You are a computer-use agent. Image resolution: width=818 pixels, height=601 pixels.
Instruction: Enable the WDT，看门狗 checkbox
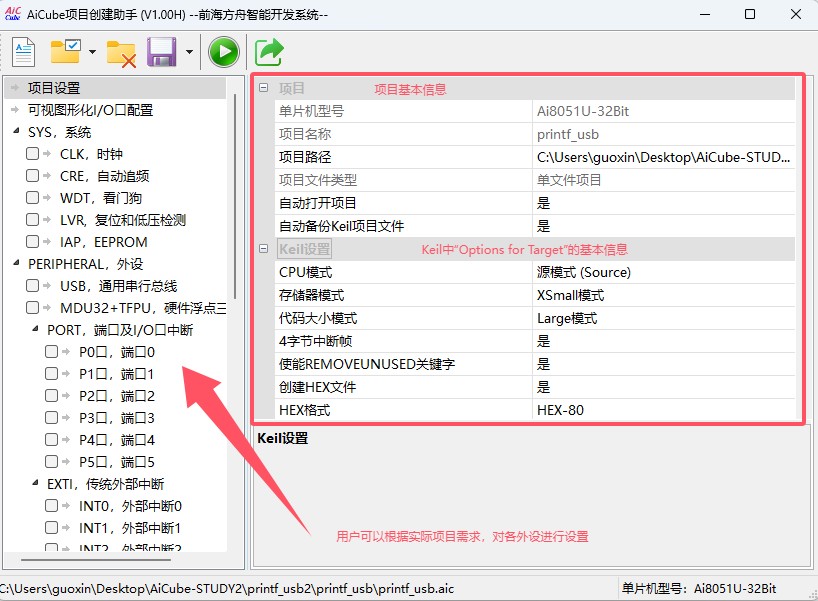33,197
